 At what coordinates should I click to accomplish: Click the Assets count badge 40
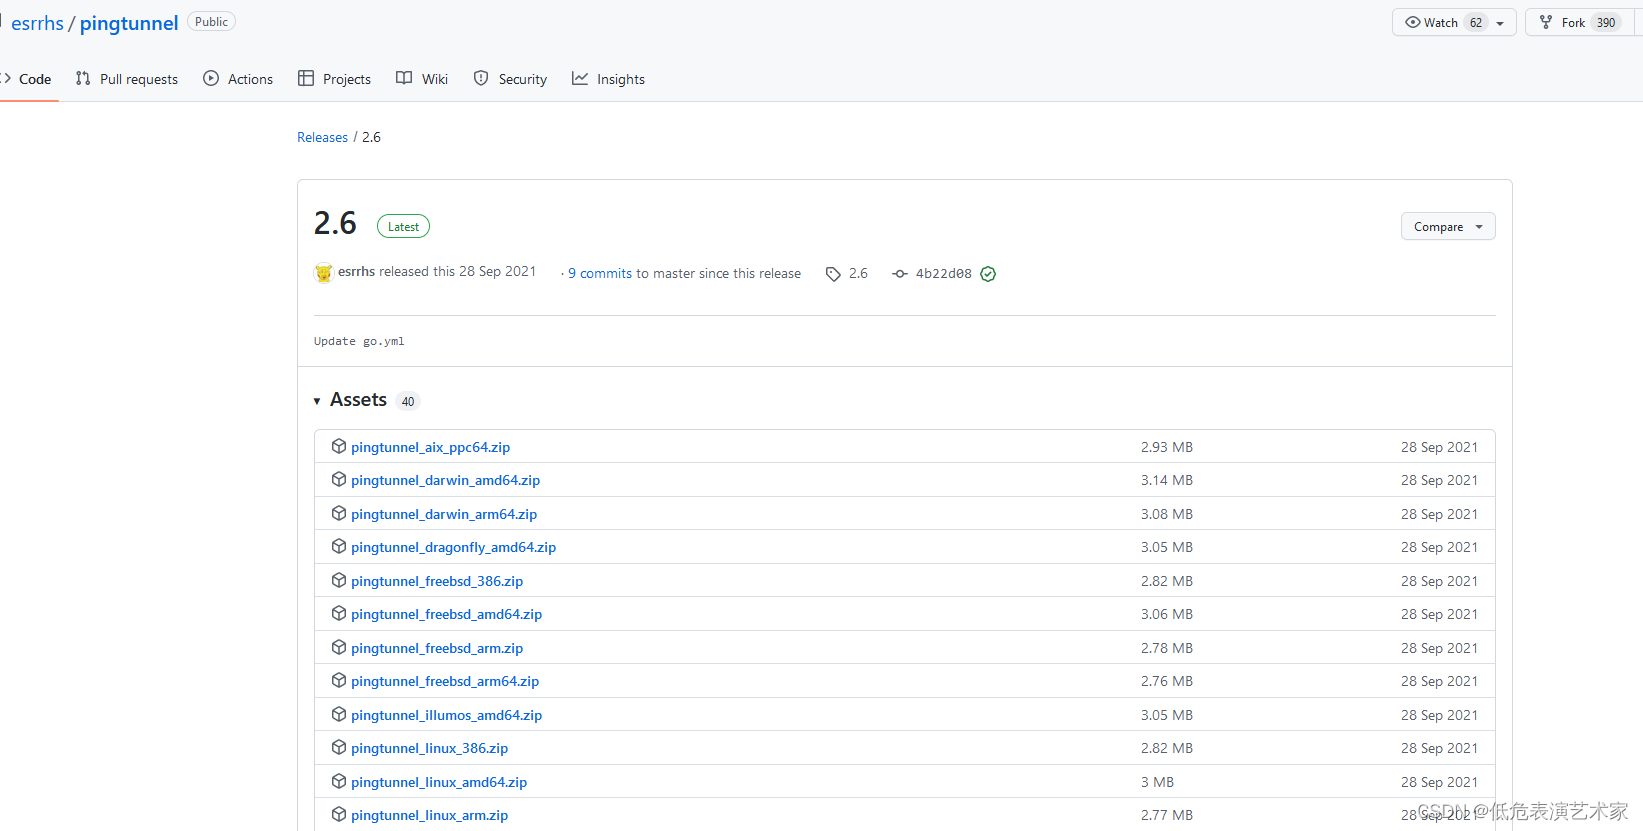[x=408, y=402]
